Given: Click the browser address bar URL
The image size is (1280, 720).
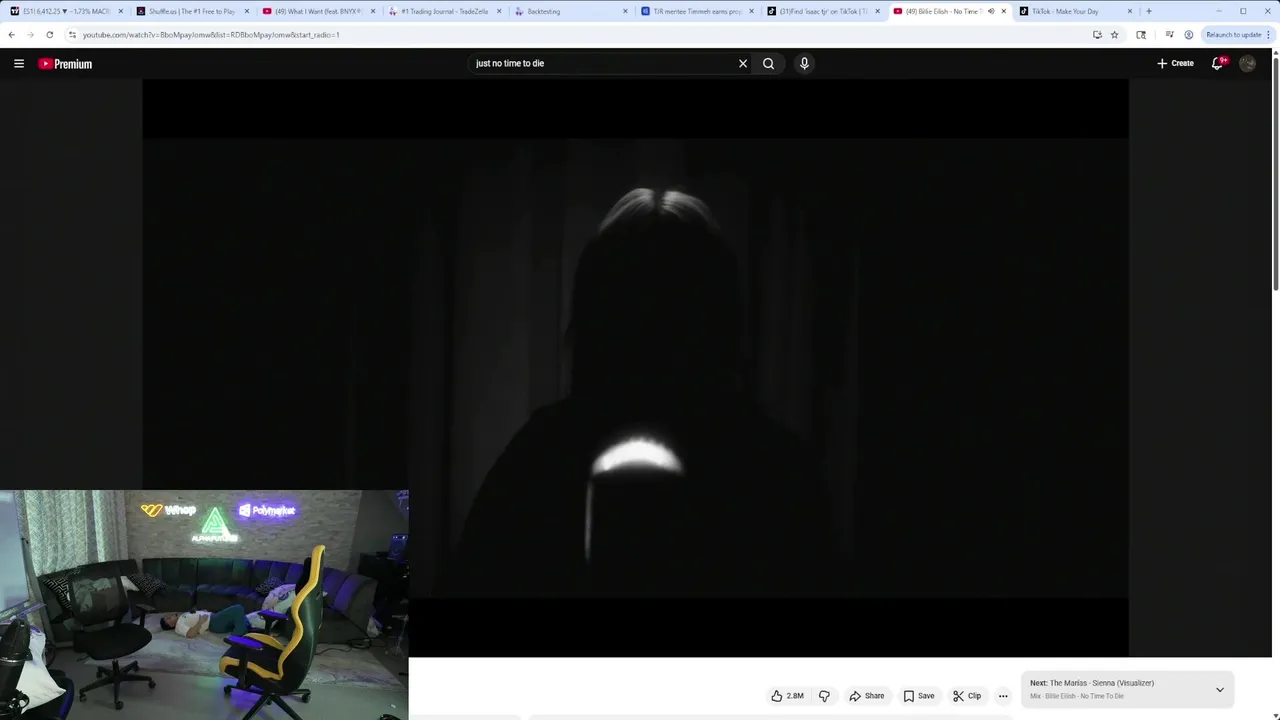Looking at the screenshot, I should tap(211, 35).
